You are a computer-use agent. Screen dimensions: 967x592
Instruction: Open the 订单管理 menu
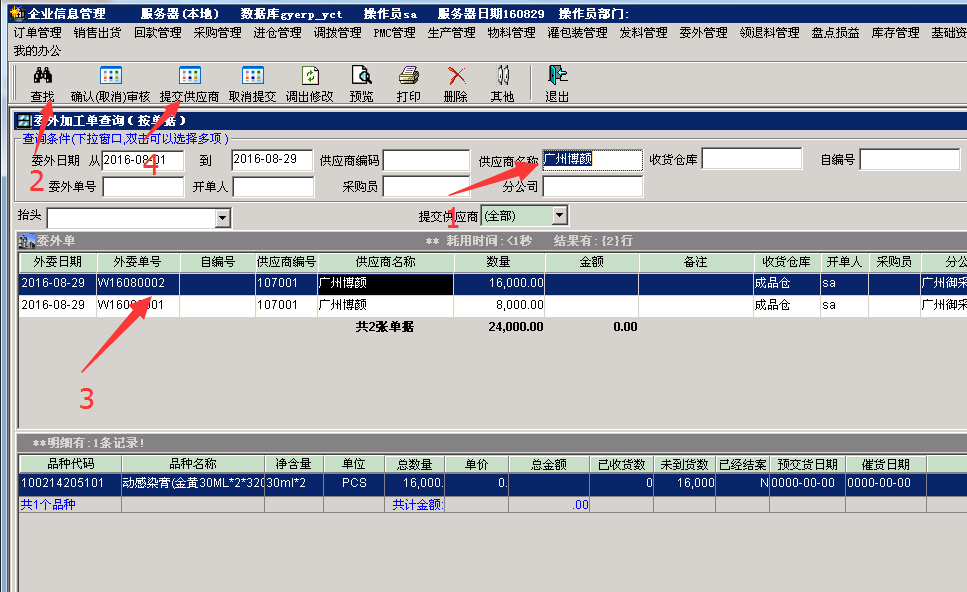point(38,33)
